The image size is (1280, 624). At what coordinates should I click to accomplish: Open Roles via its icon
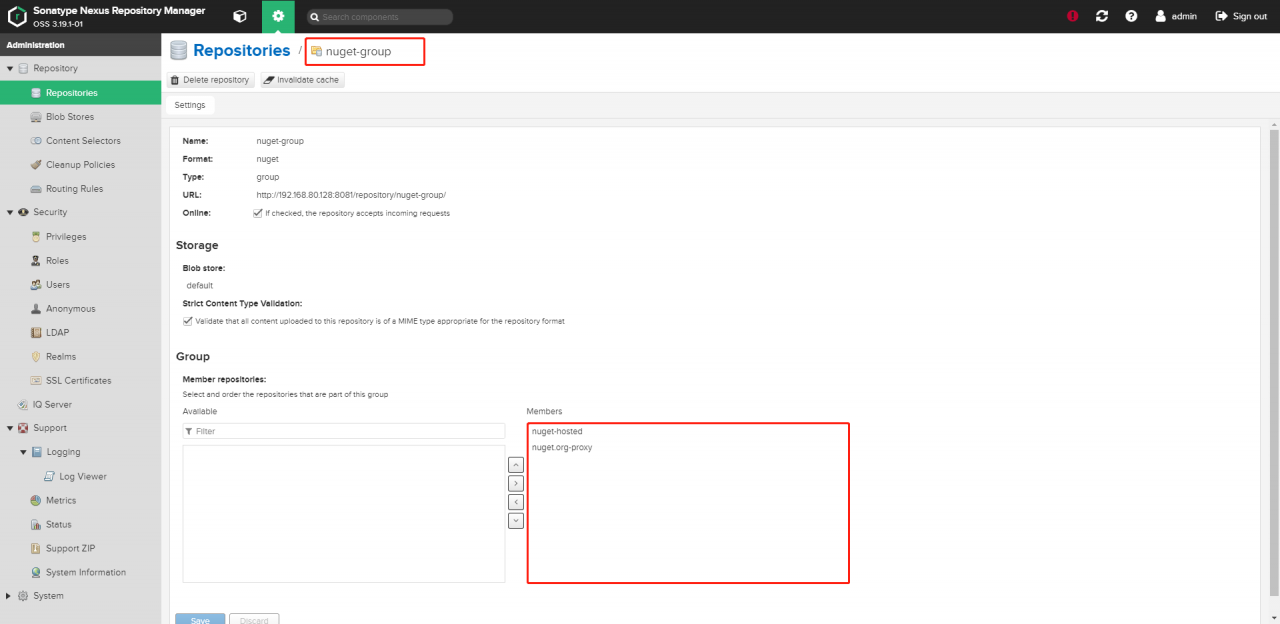[x=37, y=261]
